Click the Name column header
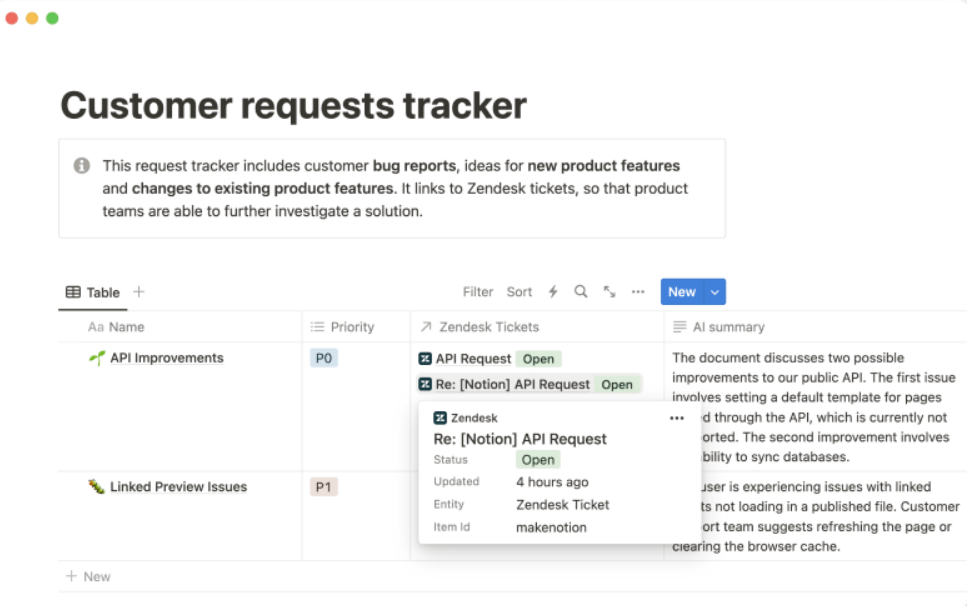967x606 pixels. [116, 327]
